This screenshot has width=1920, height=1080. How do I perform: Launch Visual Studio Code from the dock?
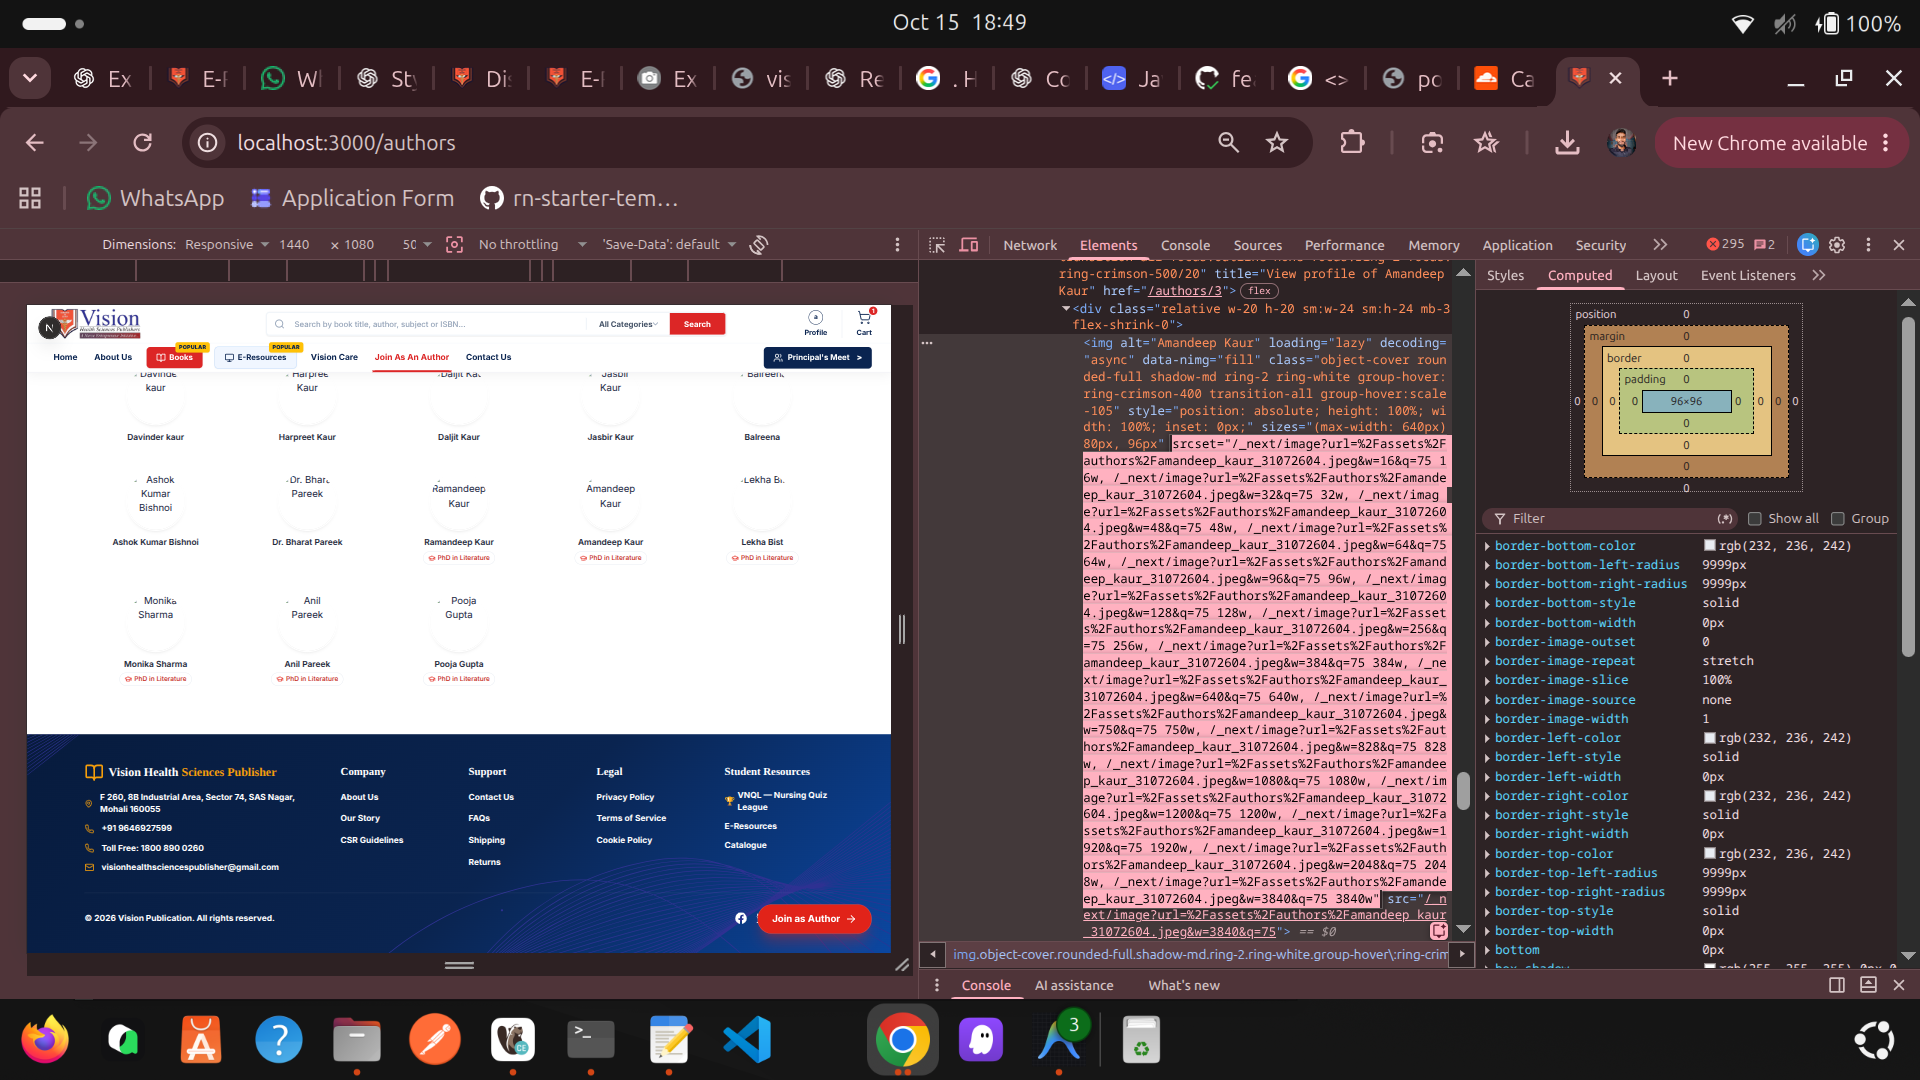(747, 1040)
